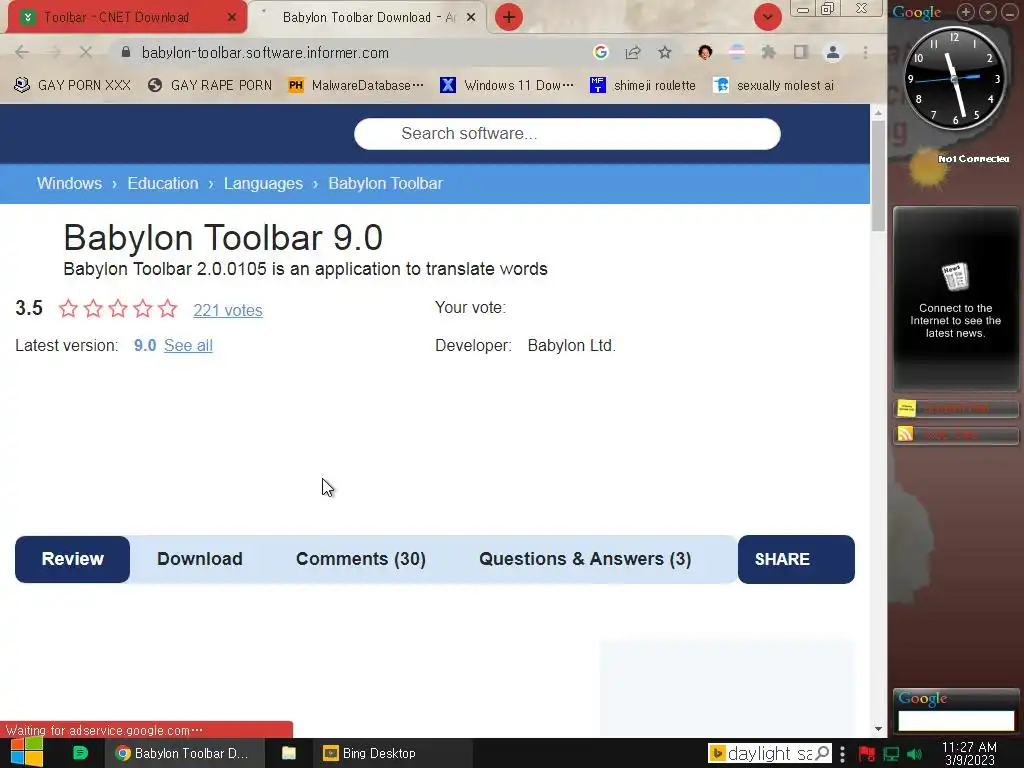Open the Extensions puzzle piece menu

tap(769, 52)
